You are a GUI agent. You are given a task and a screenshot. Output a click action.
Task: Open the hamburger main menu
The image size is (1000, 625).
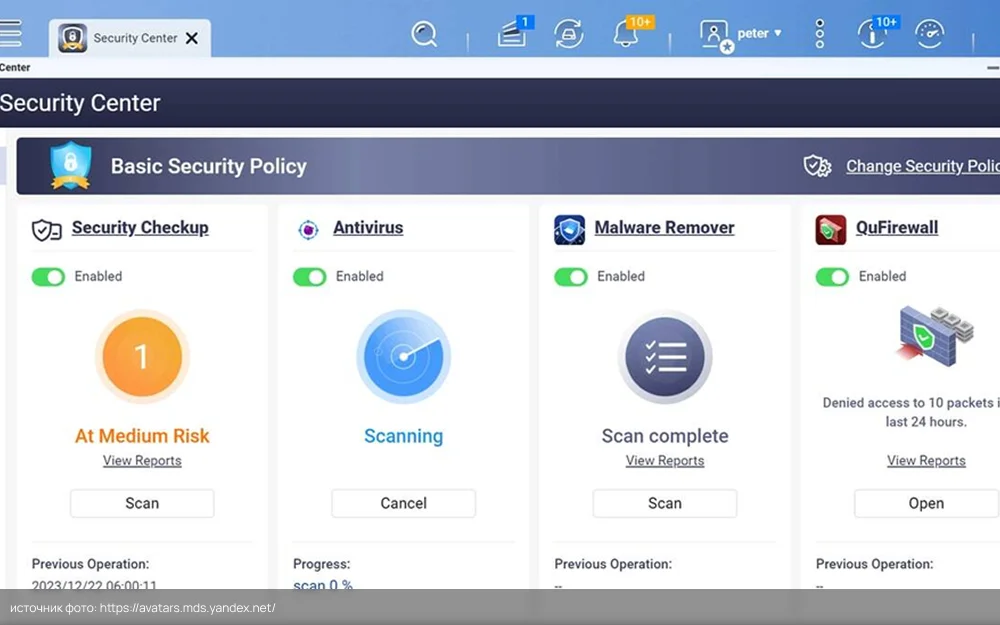pos(10,33)
